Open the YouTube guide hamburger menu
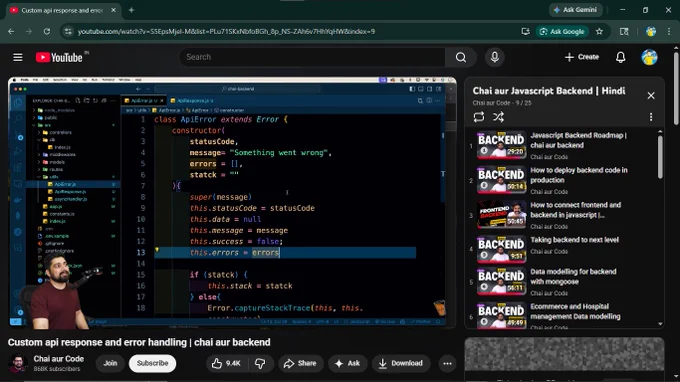680x382 pixels. tap(18, 57)
